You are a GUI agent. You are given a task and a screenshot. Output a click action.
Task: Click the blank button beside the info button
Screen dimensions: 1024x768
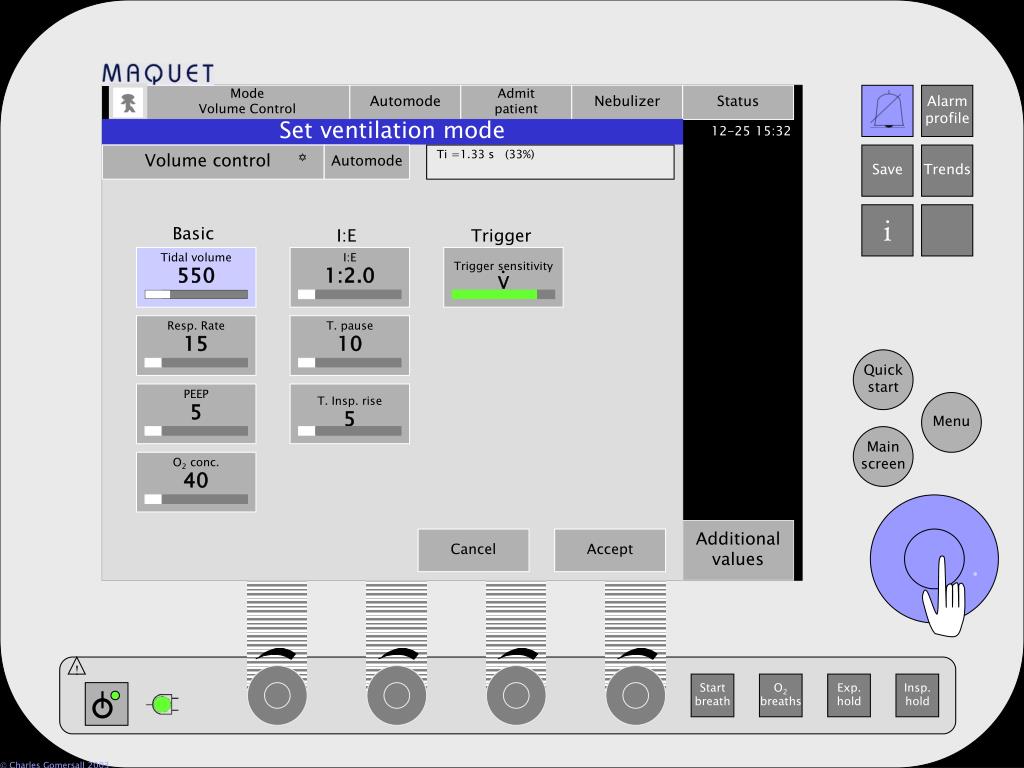pos(947,230)
